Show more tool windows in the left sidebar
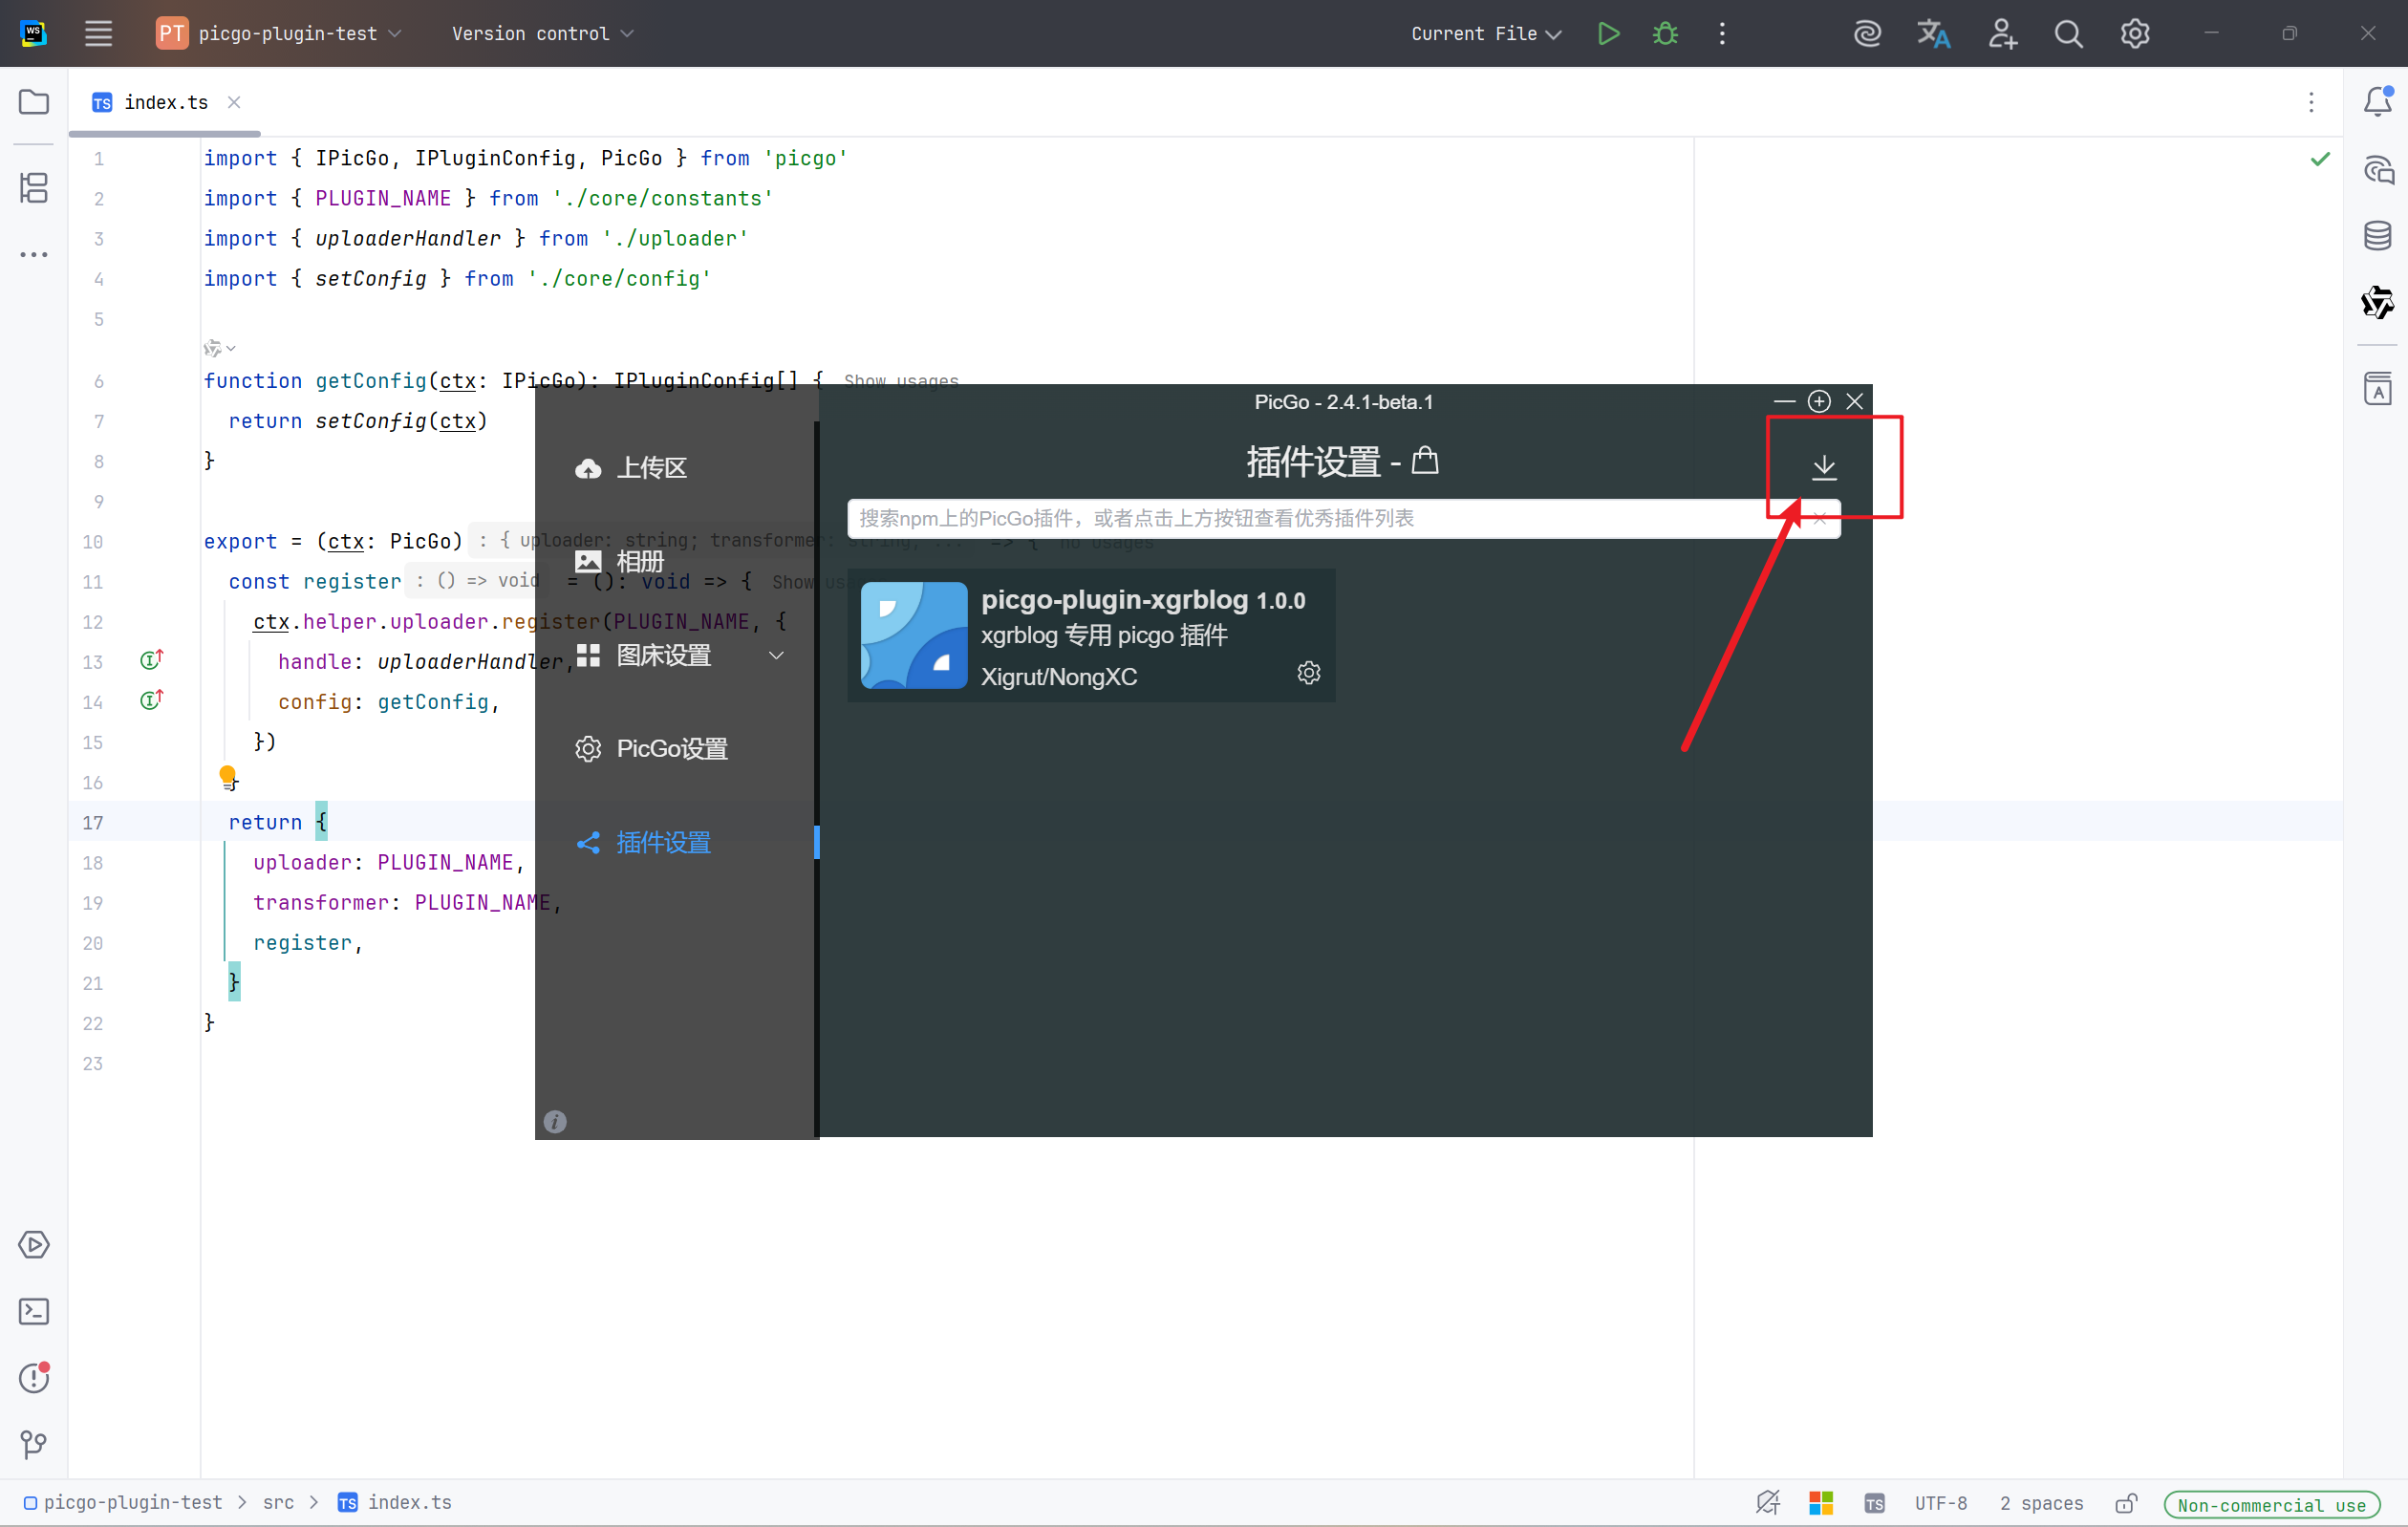 [34, 254]
